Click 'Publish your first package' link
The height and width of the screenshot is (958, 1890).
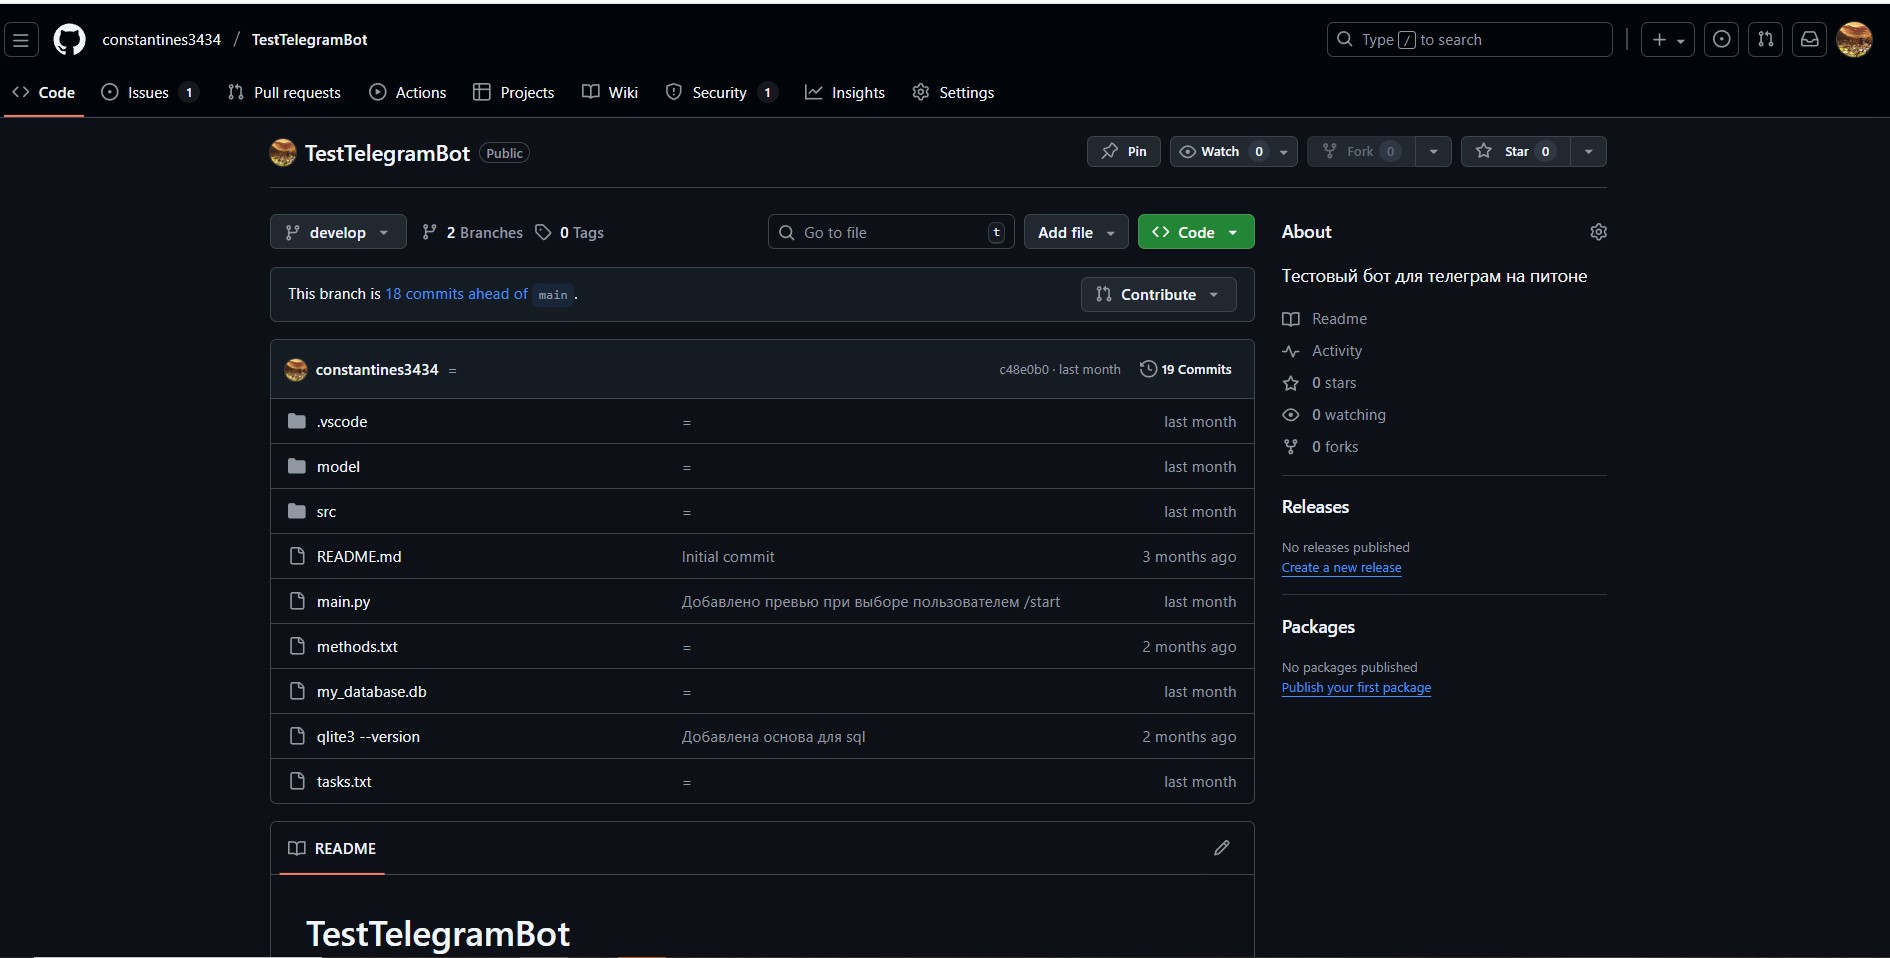(x=1356, y=688)
